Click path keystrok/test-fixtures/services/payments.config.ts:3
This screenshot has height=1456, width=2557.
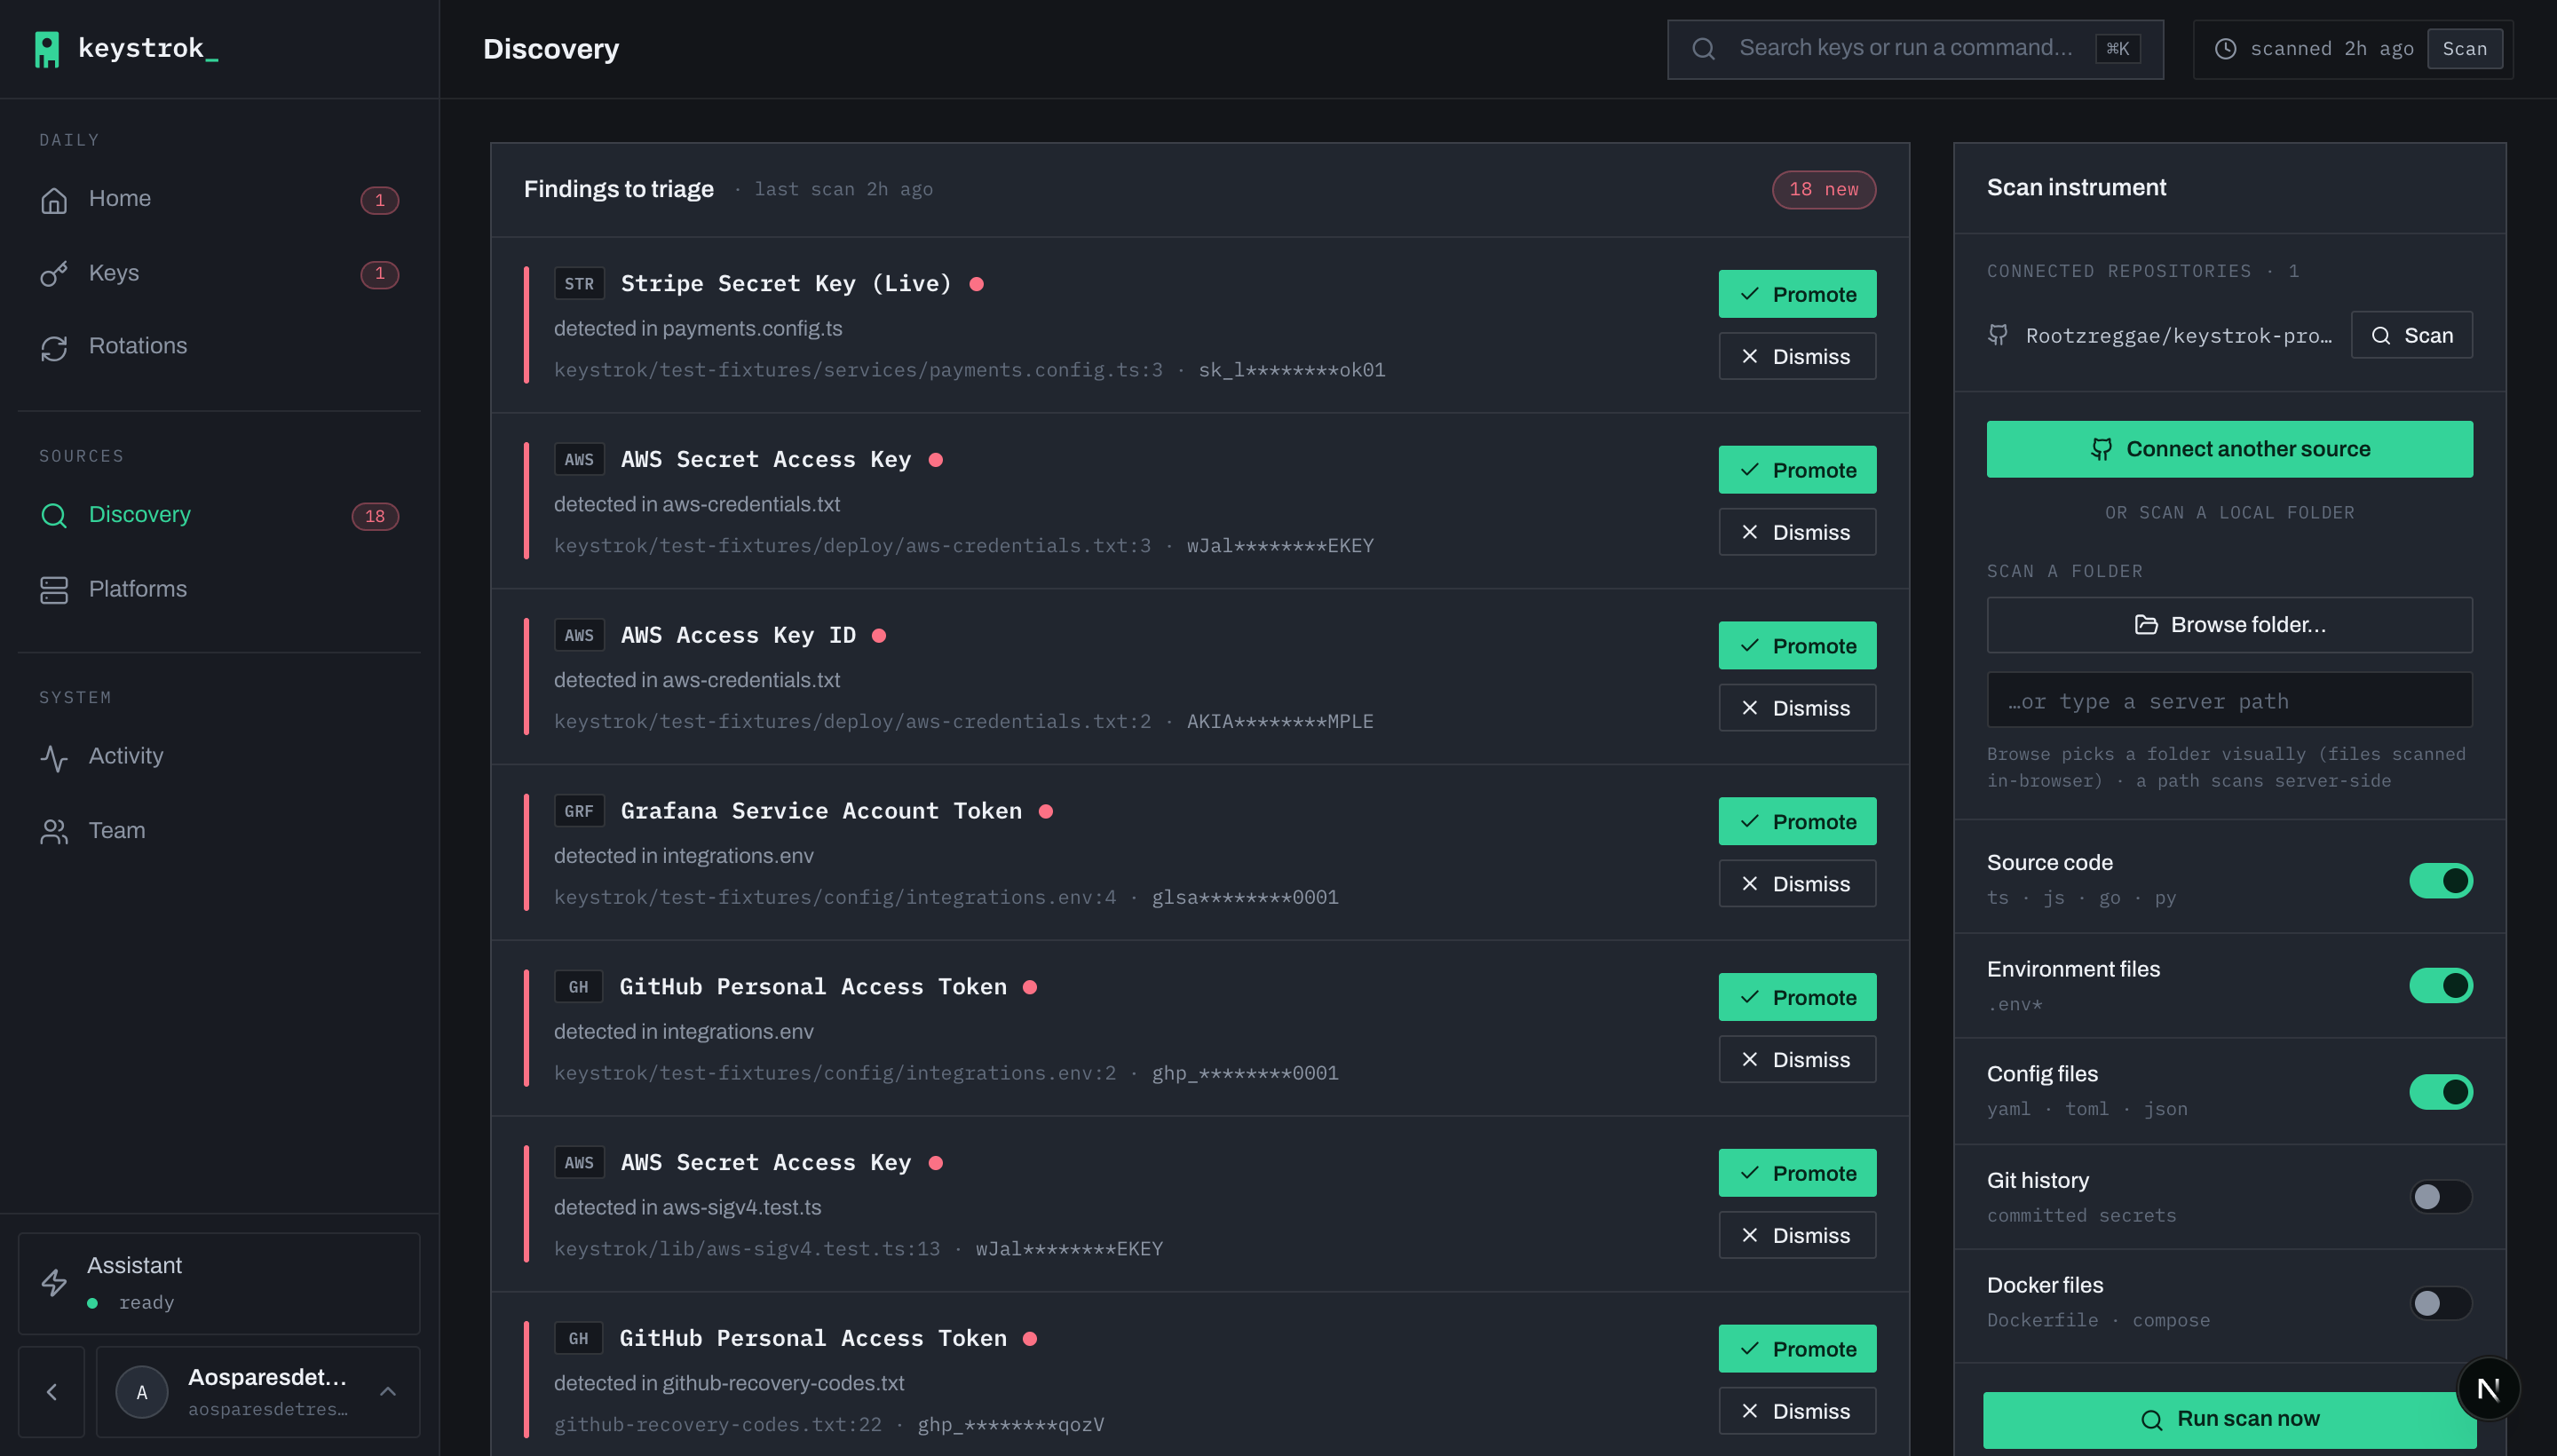[x=858, y=370]
